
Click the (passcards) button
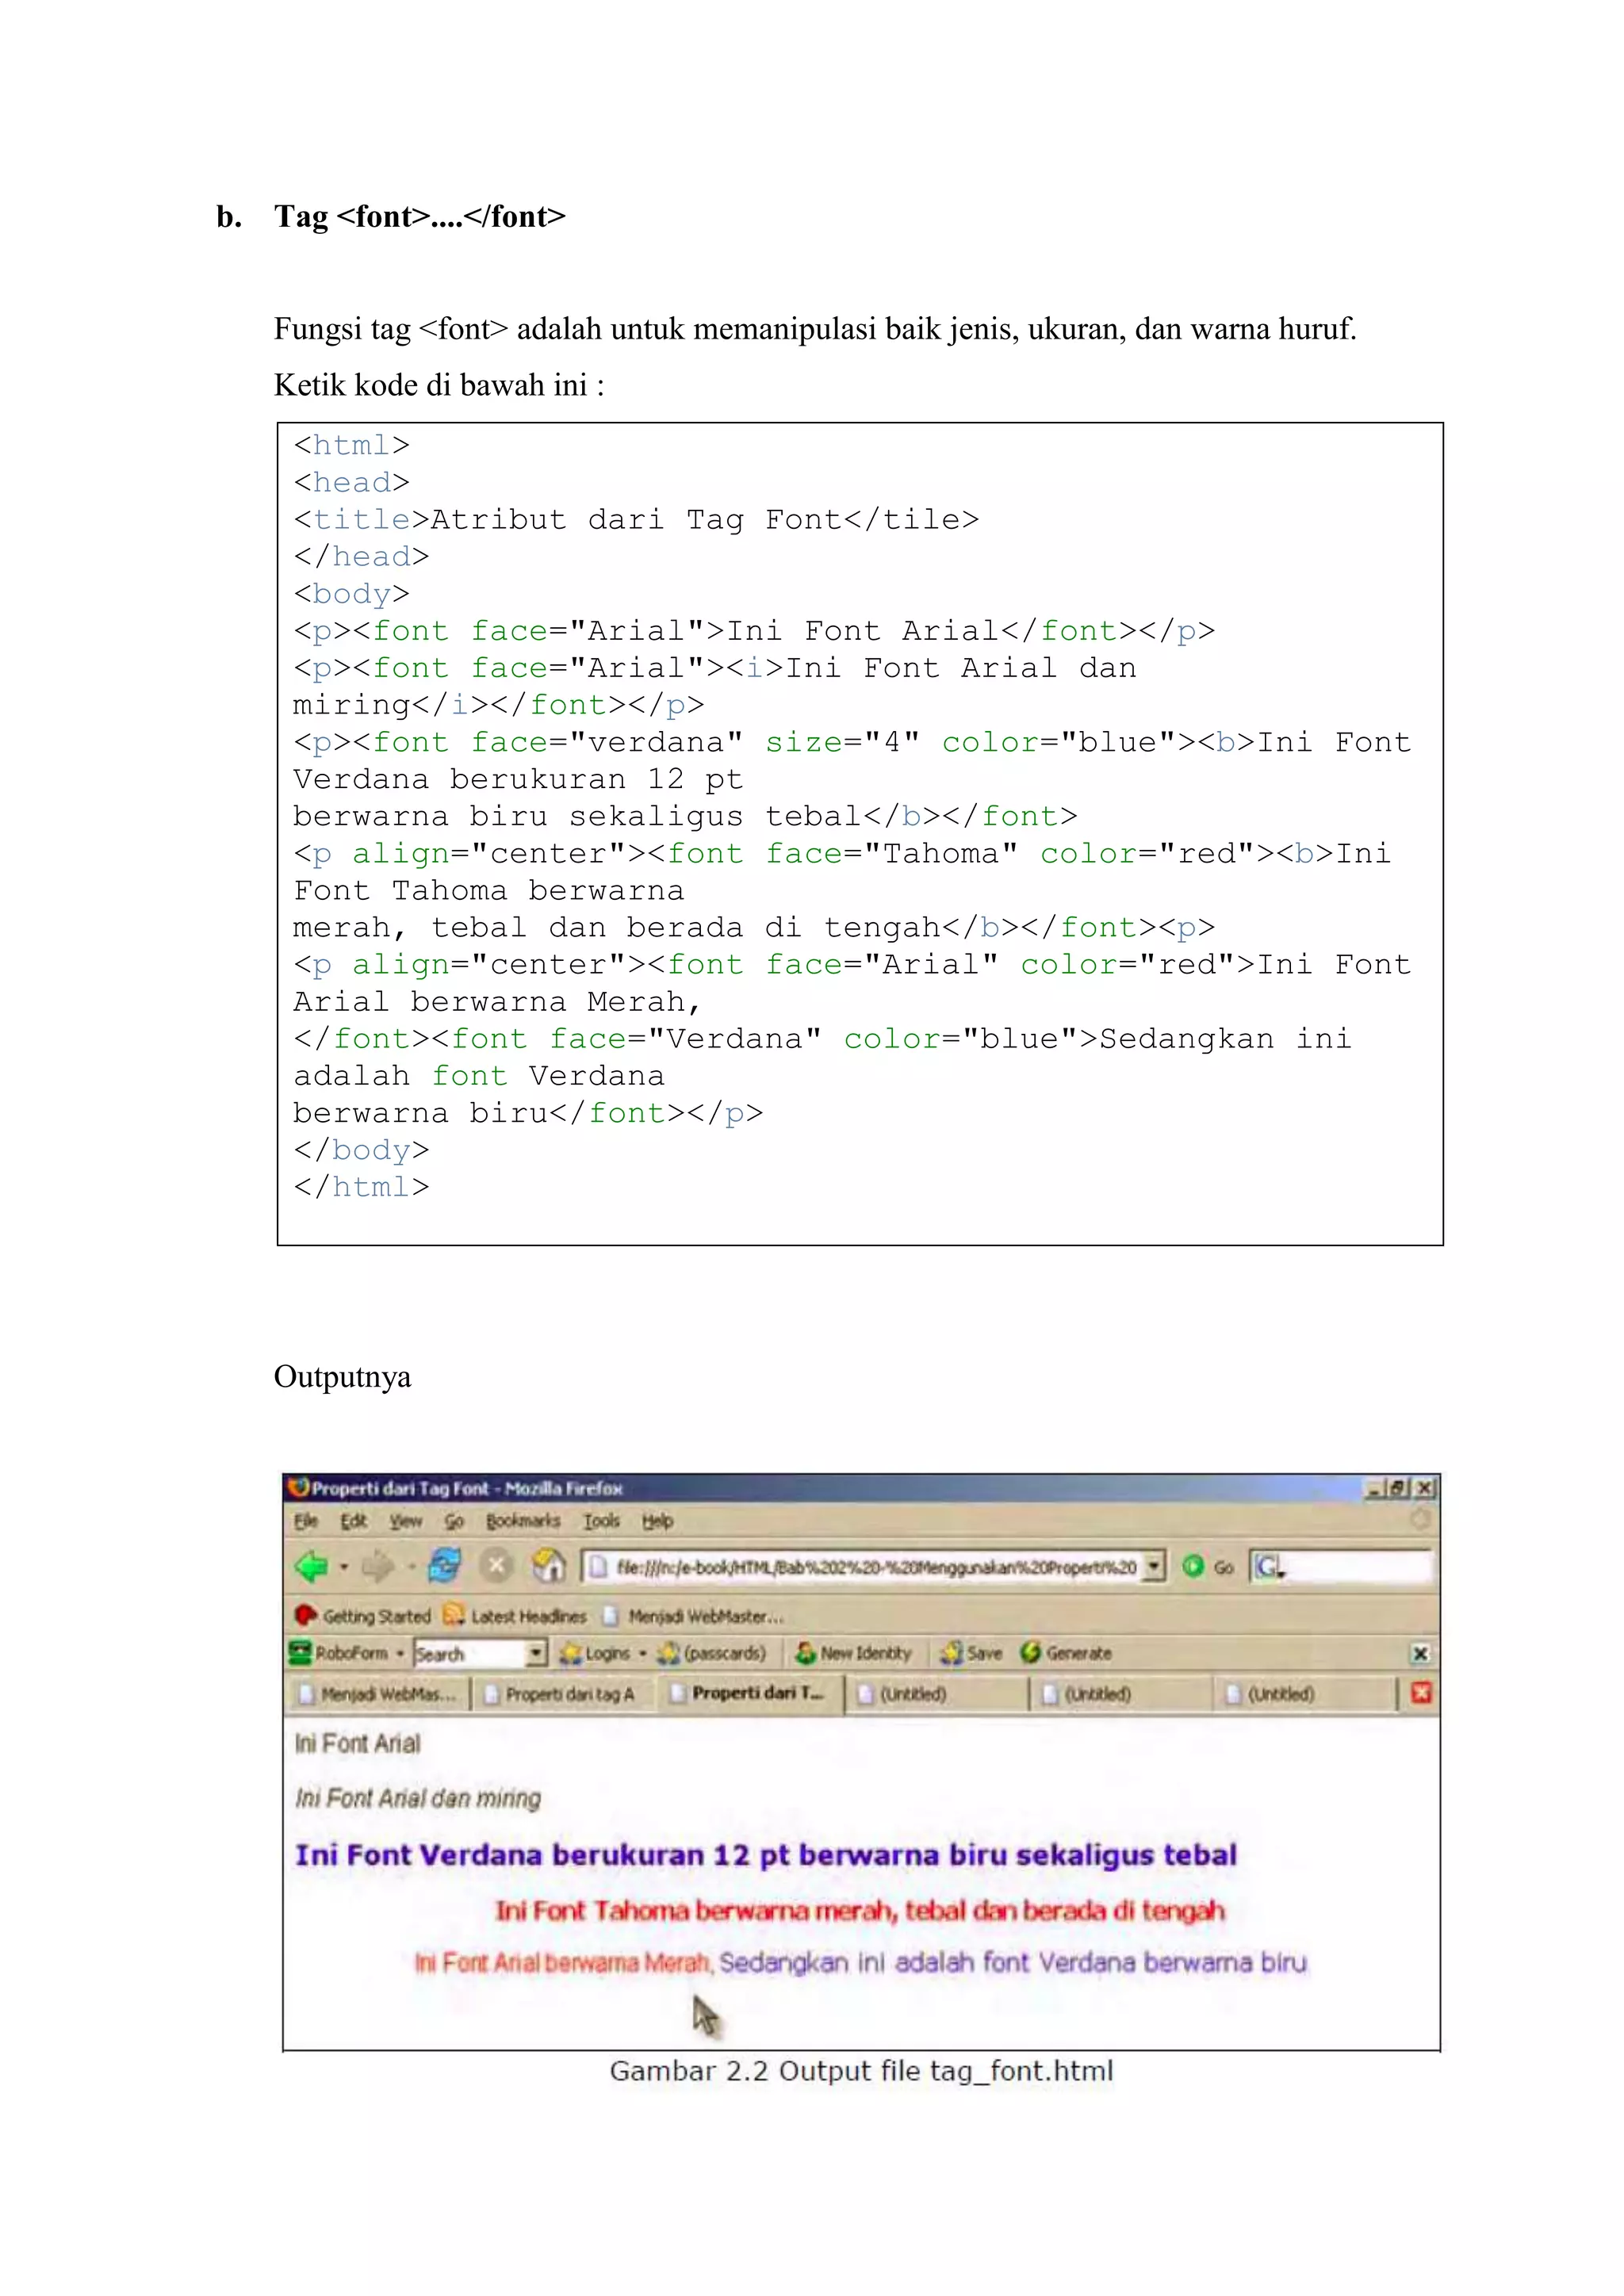(712, 1654)
